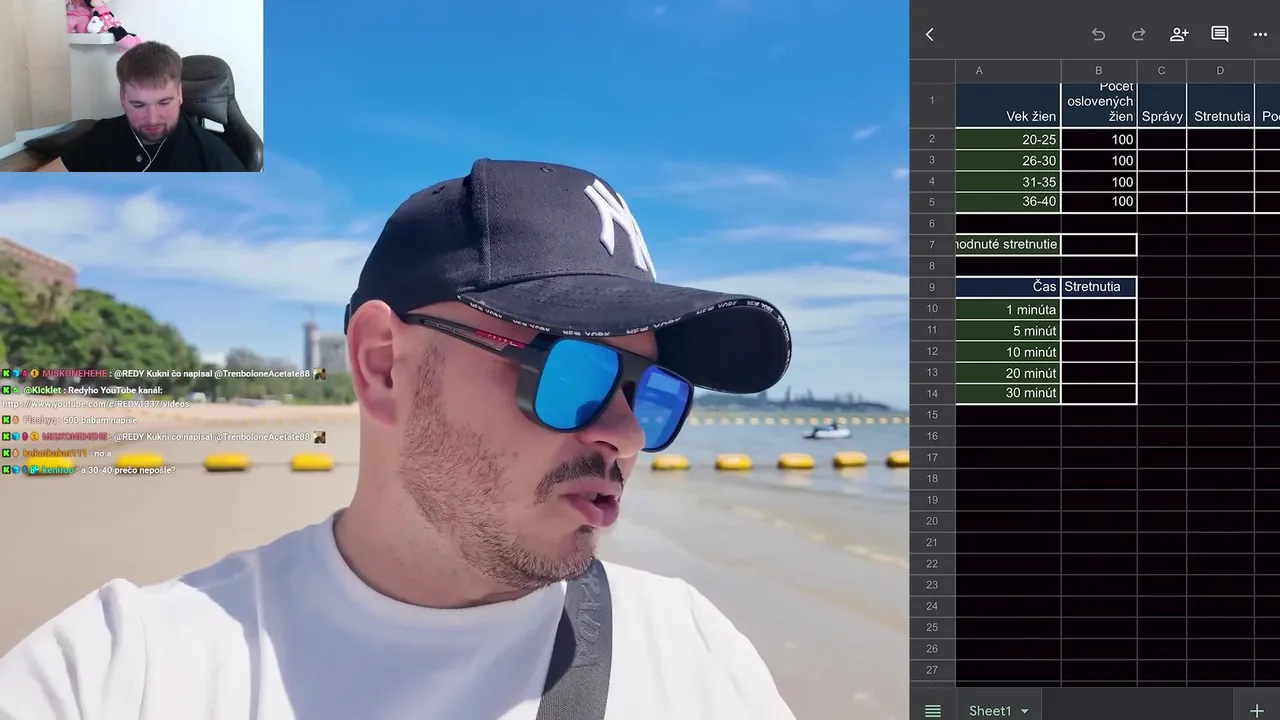Select column A header
1280x720 pixels.
[1008, 71]
